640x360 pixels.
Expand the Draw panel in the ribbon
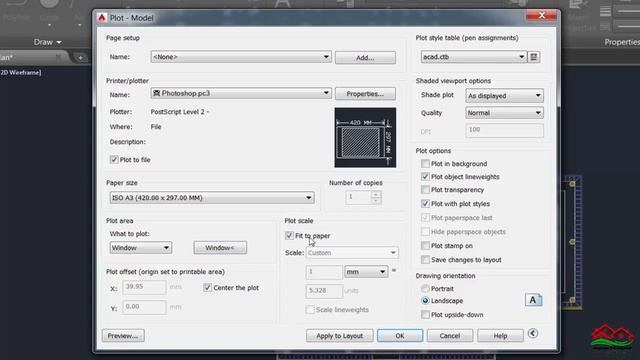(47, 42)
